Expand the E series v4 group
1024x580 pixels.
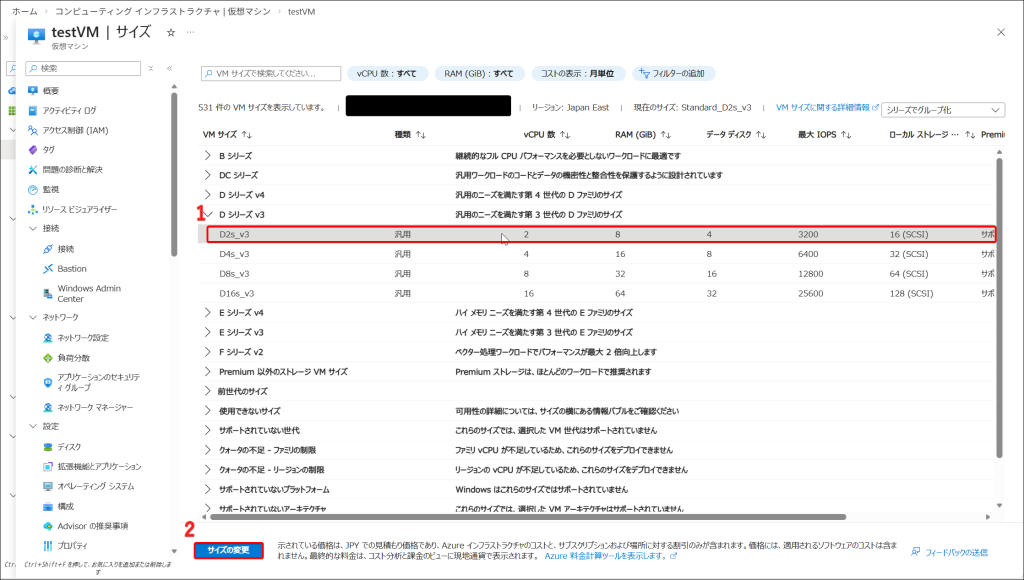pyautogui.click(x=208, y=313)
